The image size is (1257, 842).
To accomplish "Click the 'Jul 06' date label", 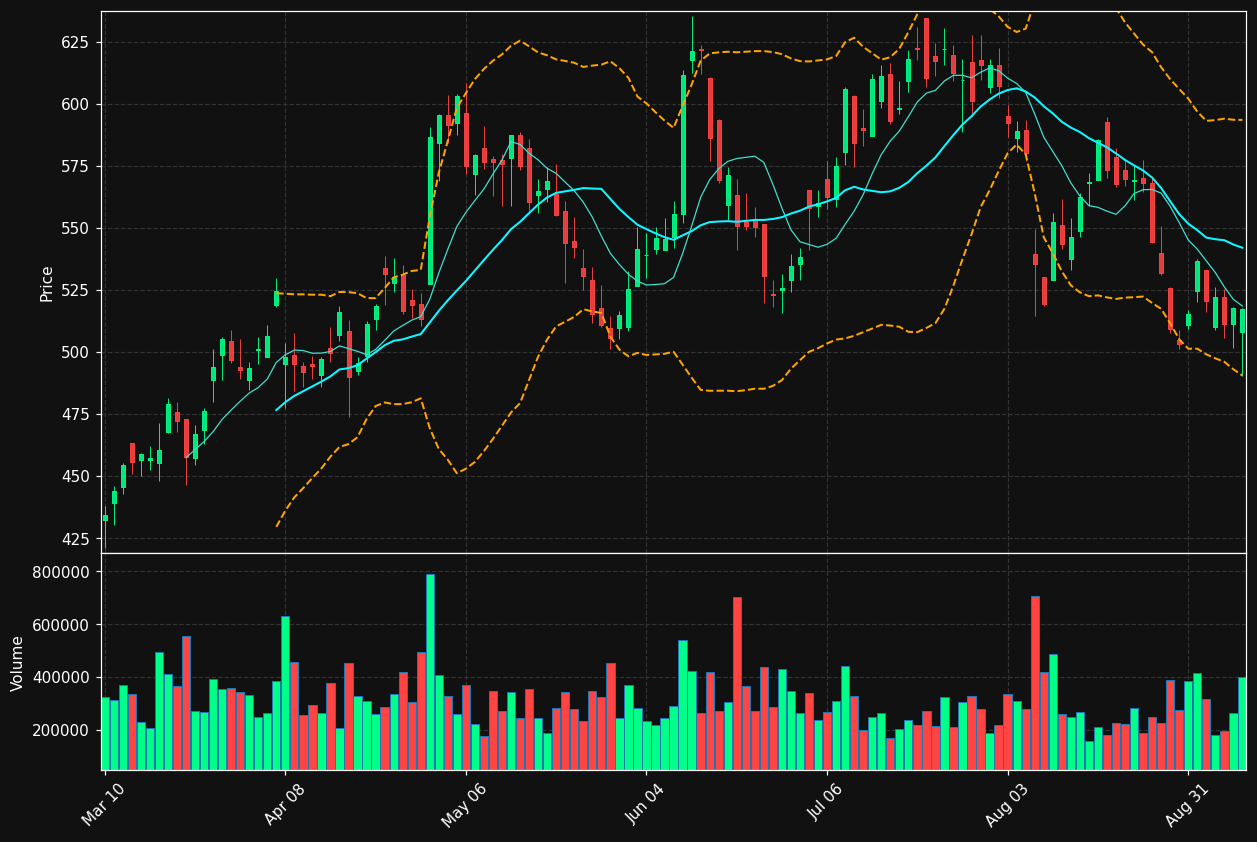I will [826, 805].
